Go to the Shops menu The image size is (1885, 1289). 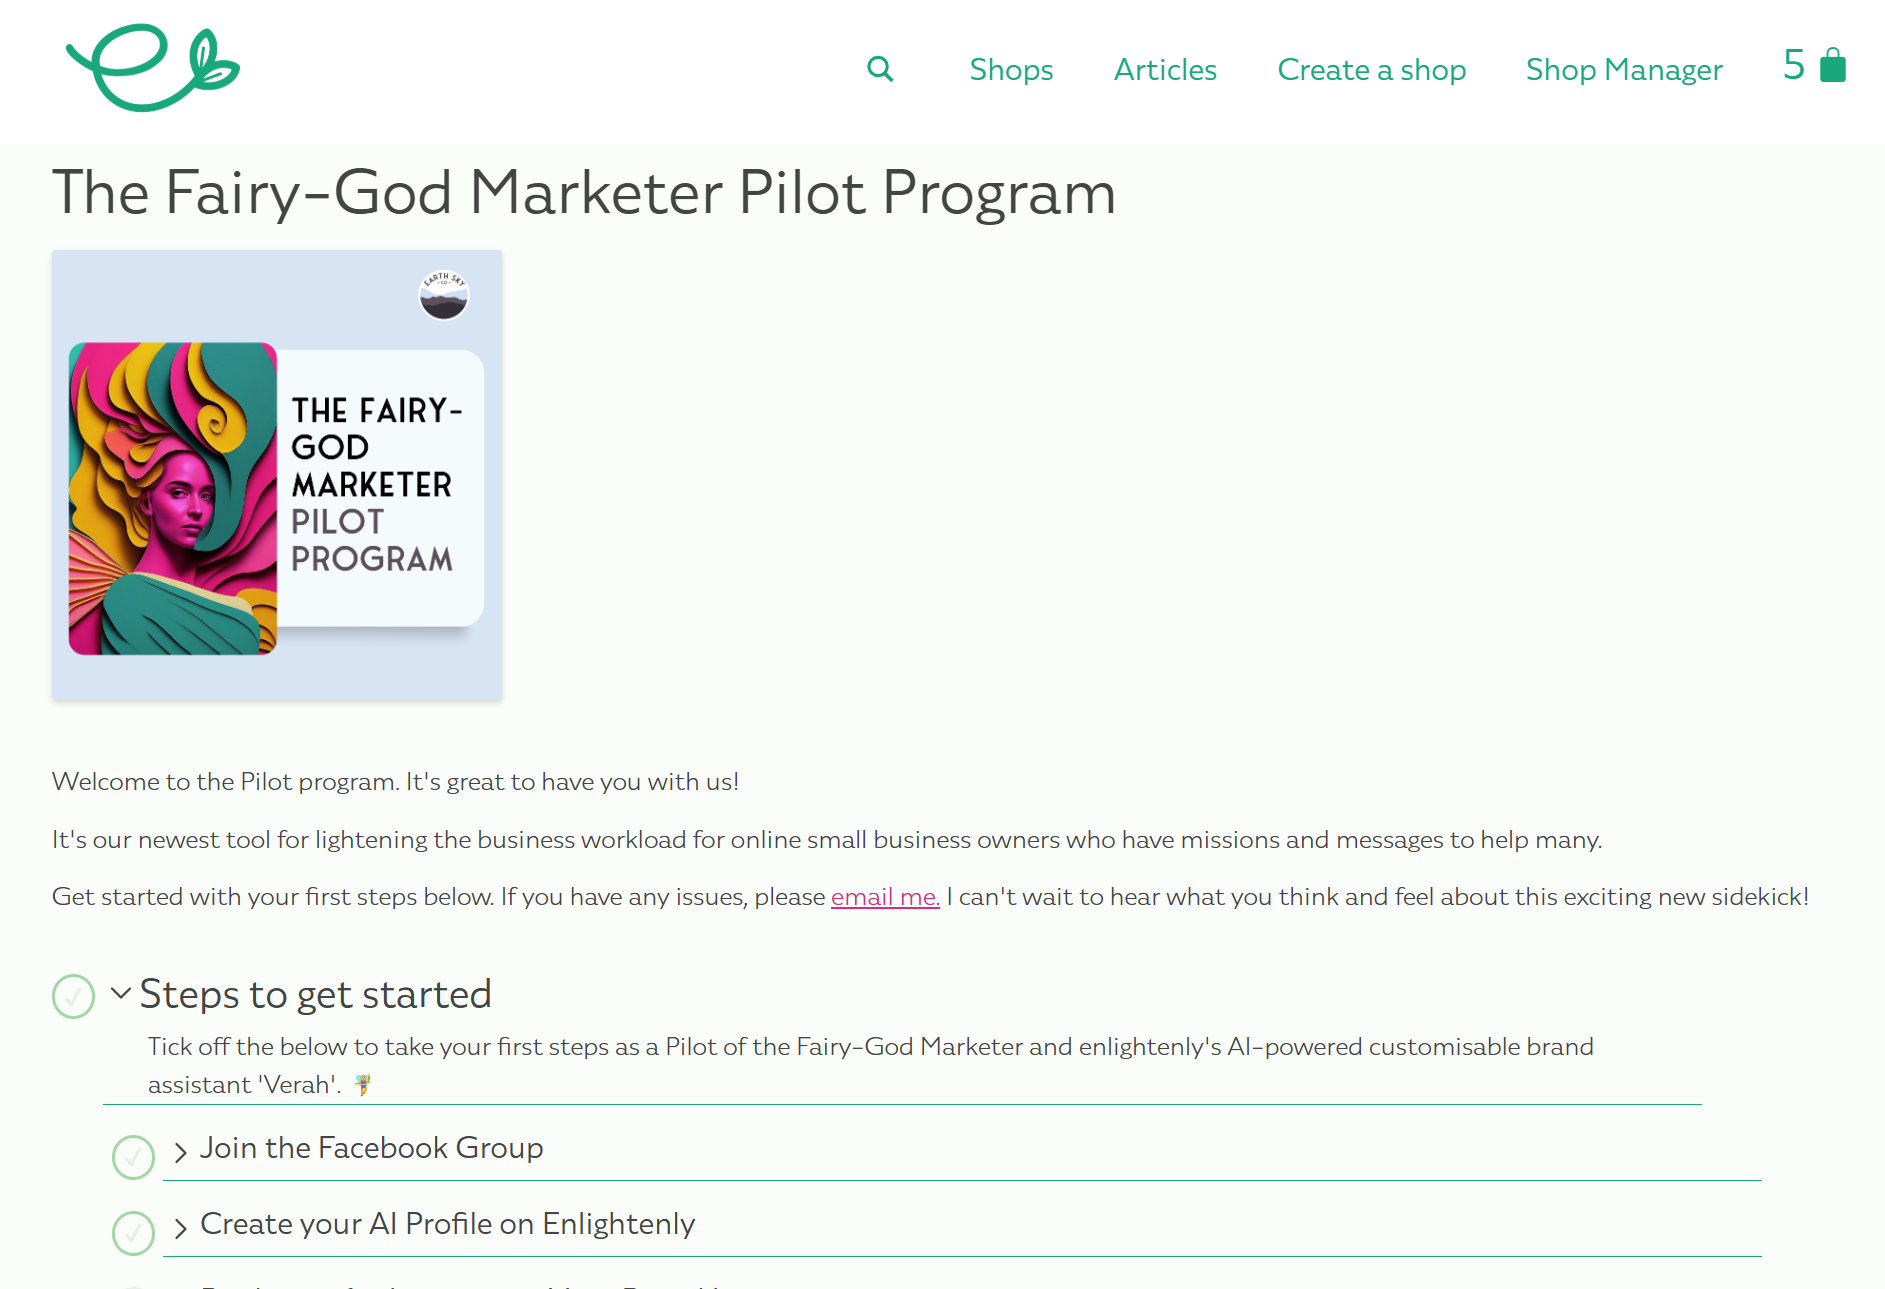(1011, 70)
